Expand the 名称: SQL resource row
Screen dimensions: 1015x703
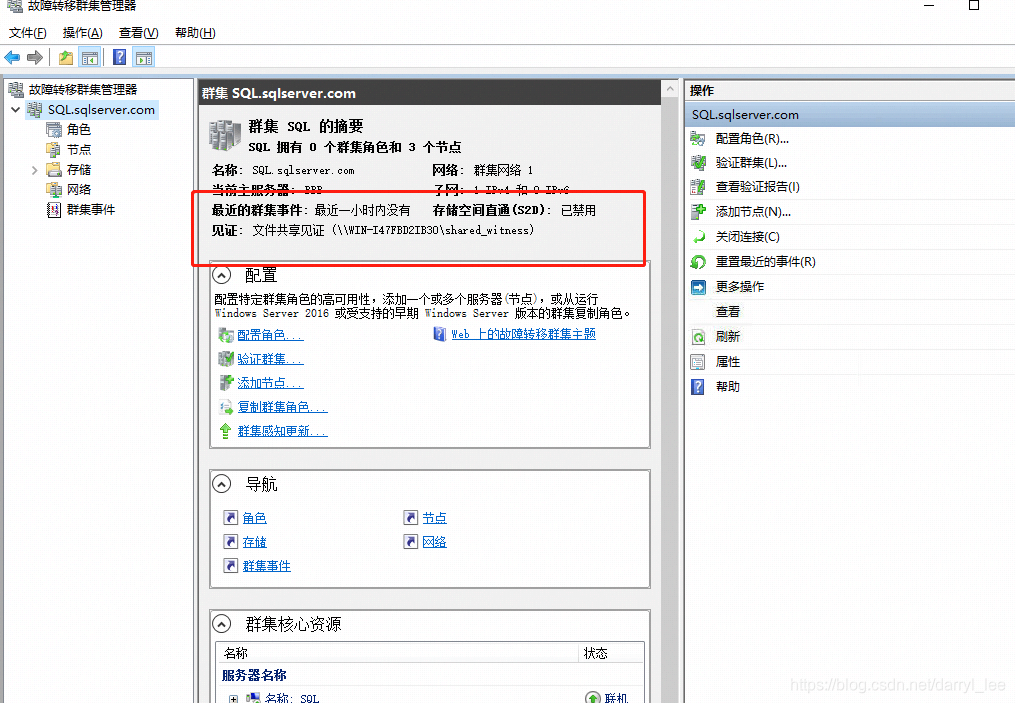pyautogui.click(x=233, y=698)
